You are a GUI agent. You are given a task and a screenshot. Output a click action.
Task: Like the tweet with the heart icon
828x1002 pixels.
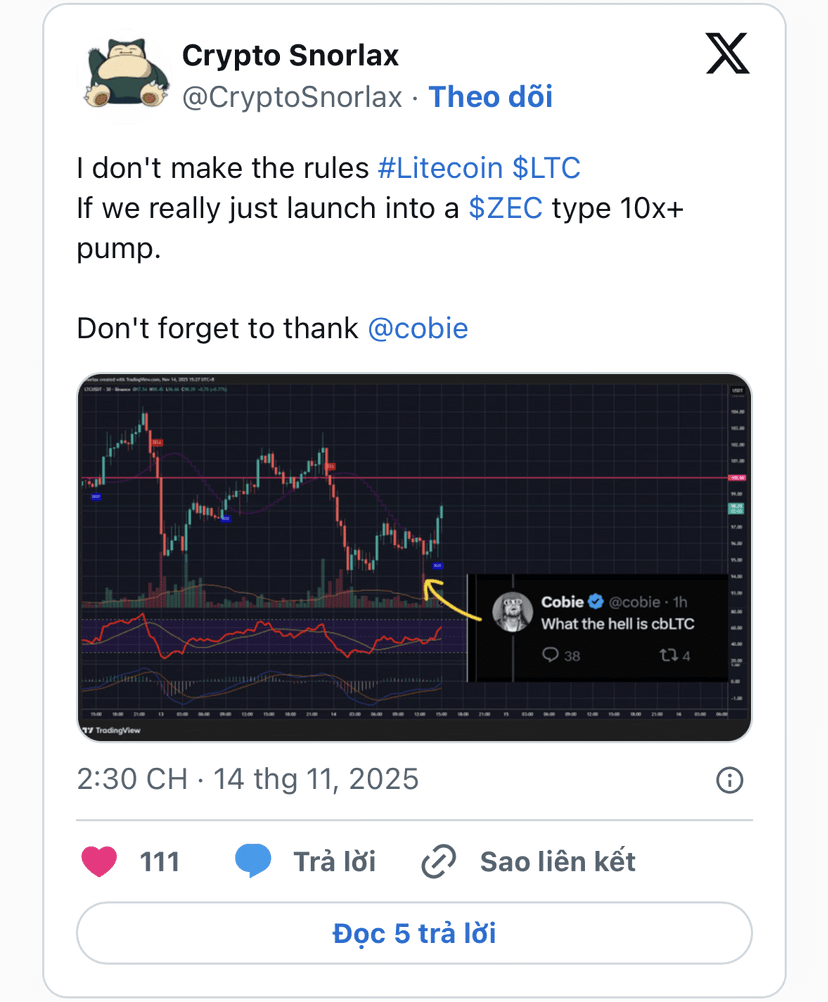point(99,861)
